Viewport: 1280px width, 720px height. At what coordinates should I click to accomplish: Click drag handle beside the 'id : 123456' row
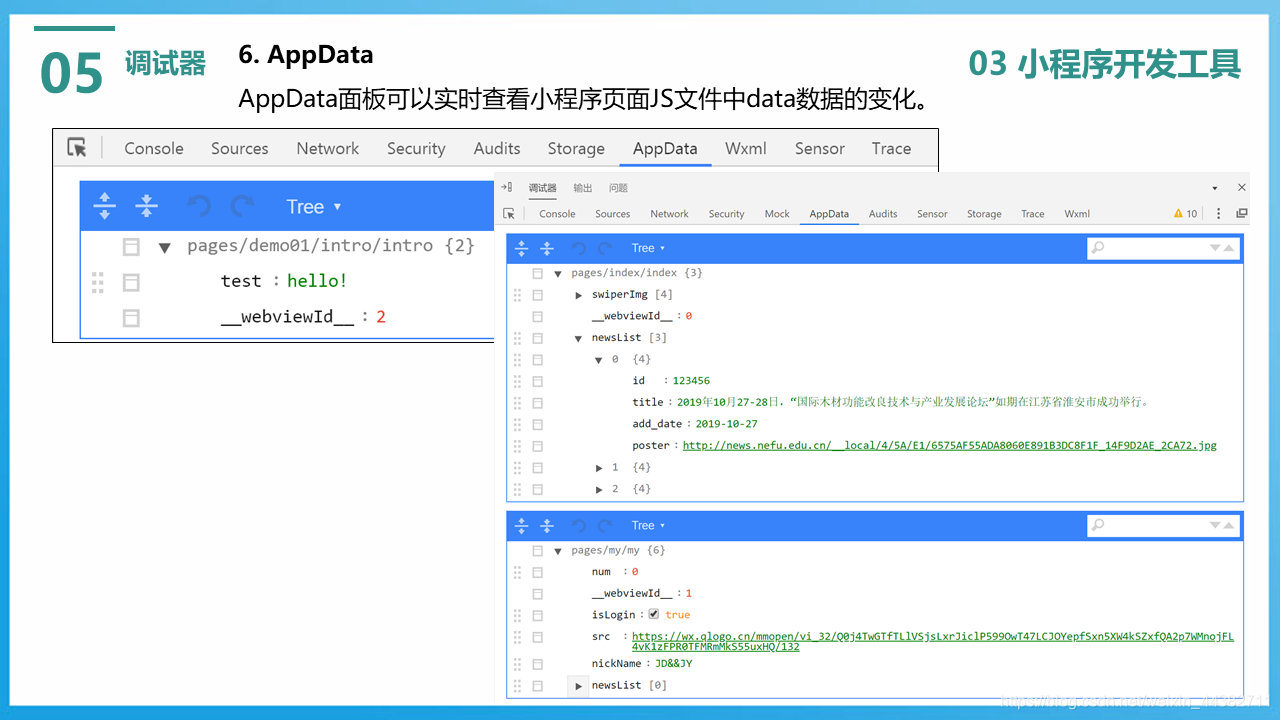click(517, 381)
